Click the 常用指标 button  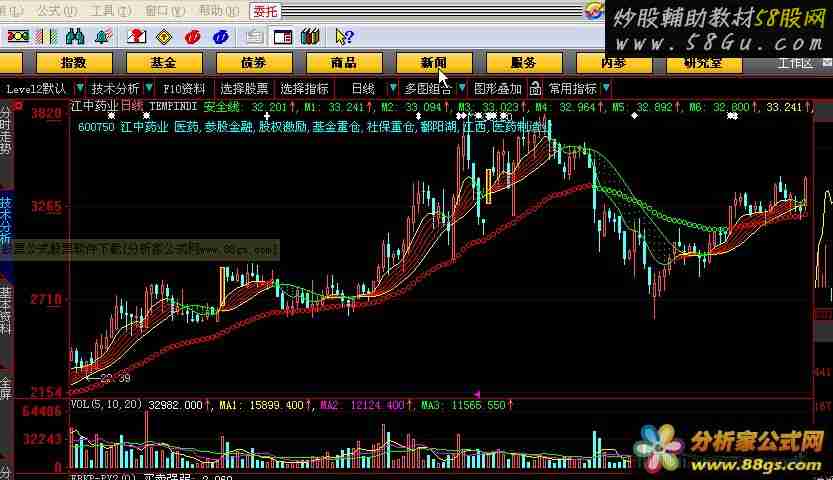573,89
